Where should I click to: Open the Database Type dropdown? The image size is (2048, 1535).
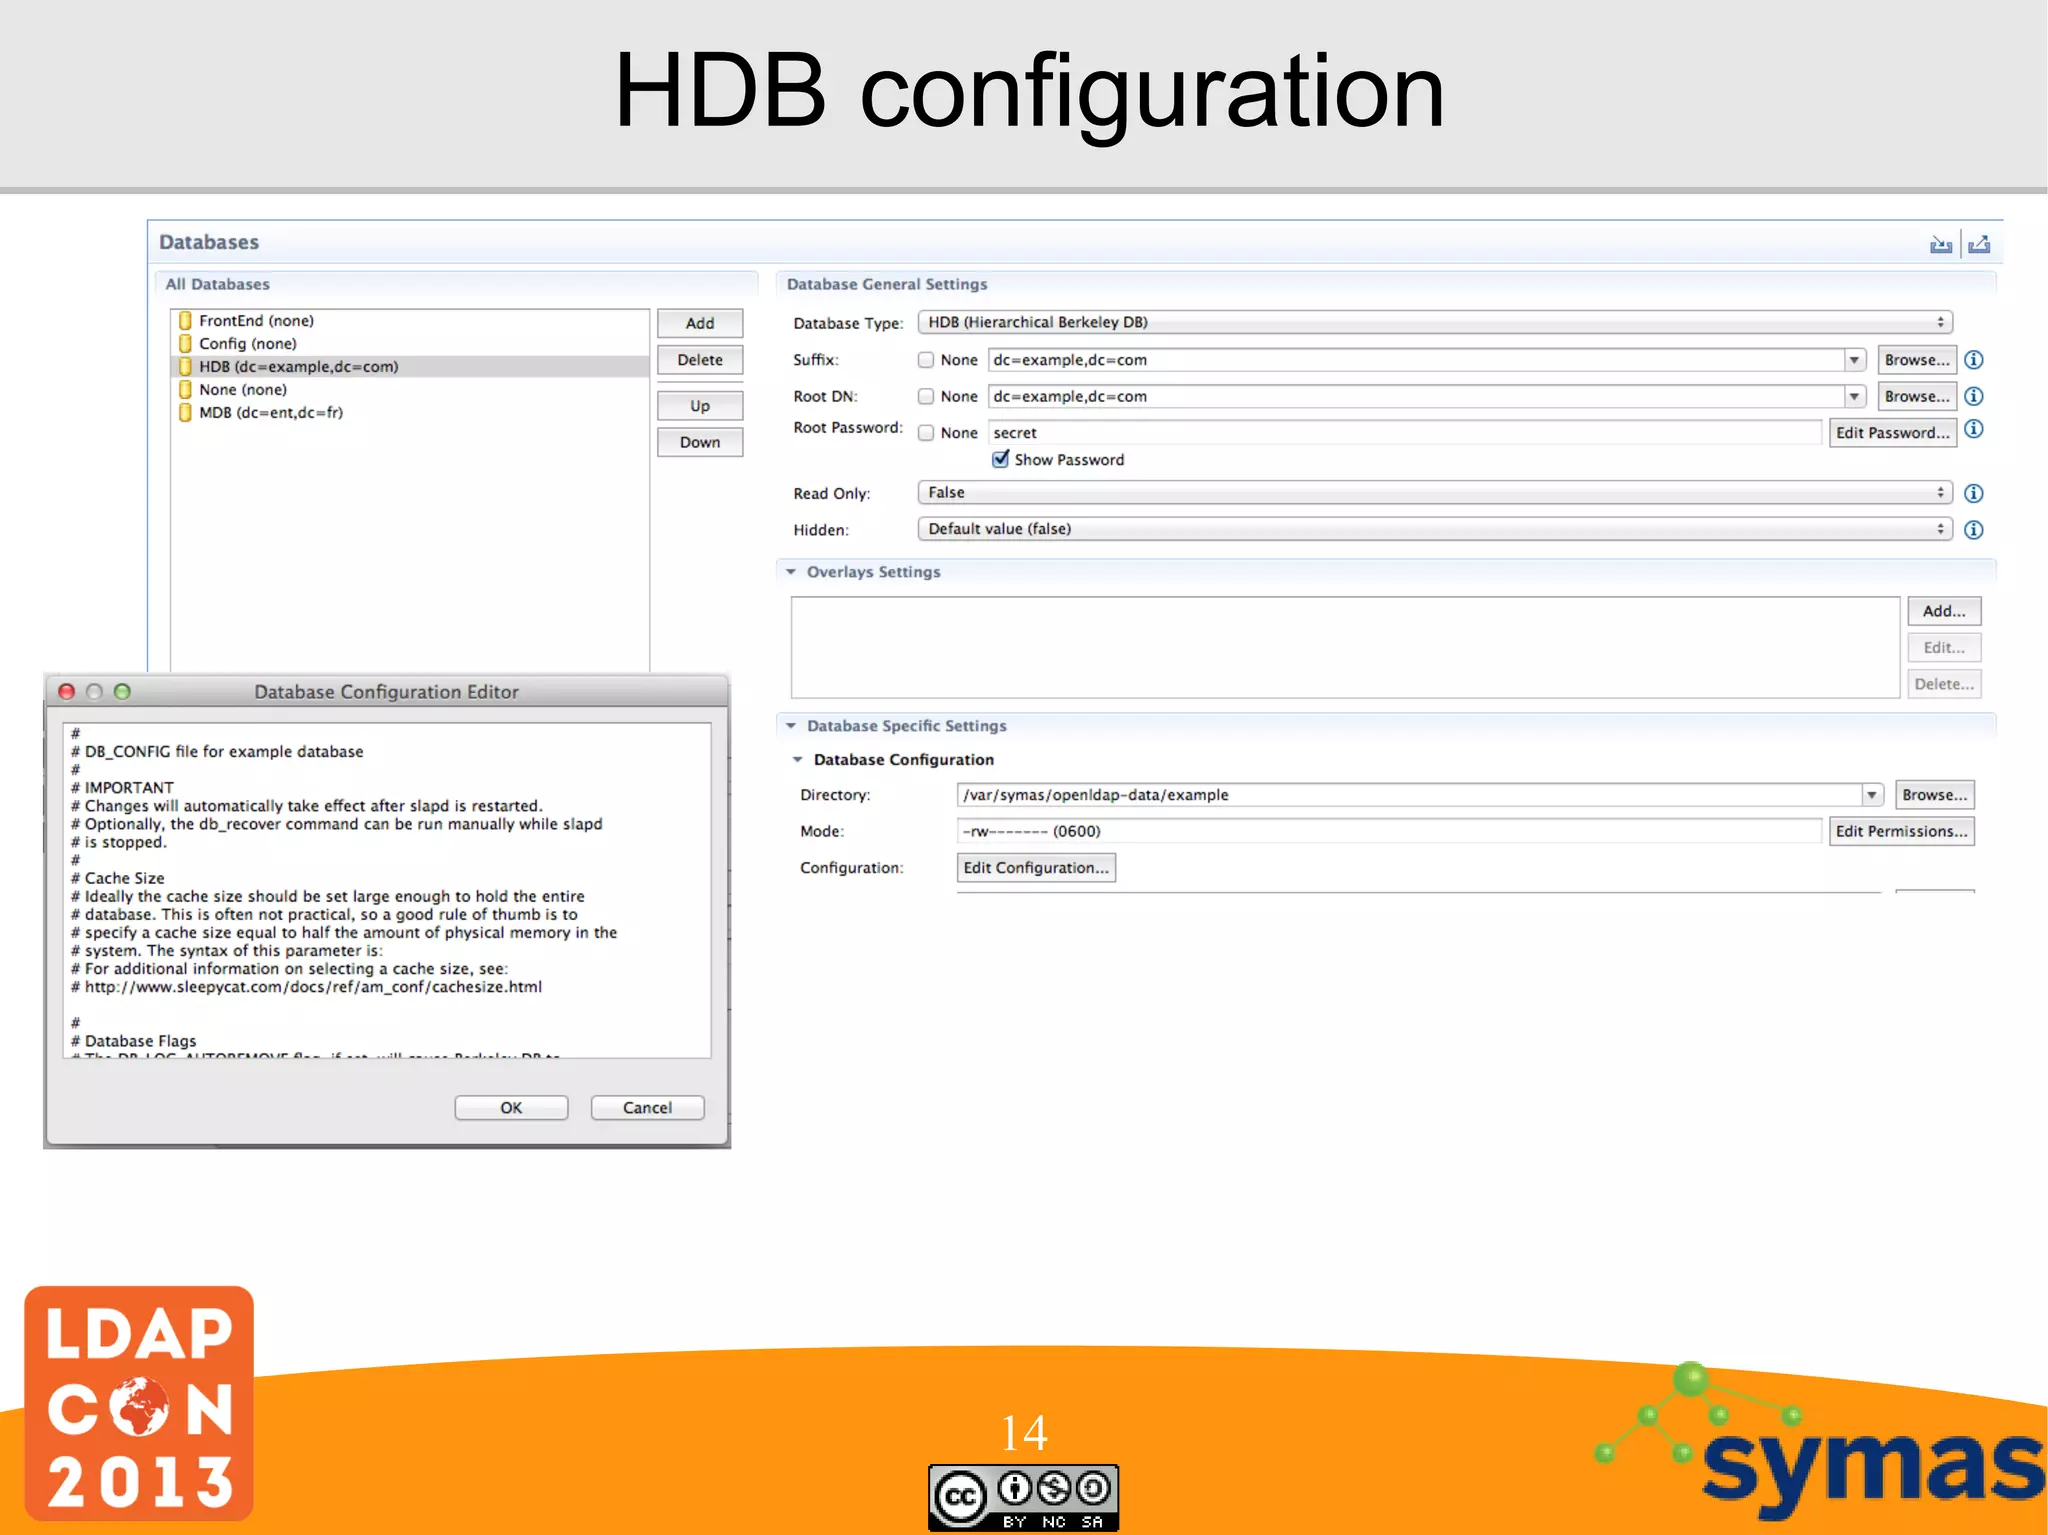1435,322
